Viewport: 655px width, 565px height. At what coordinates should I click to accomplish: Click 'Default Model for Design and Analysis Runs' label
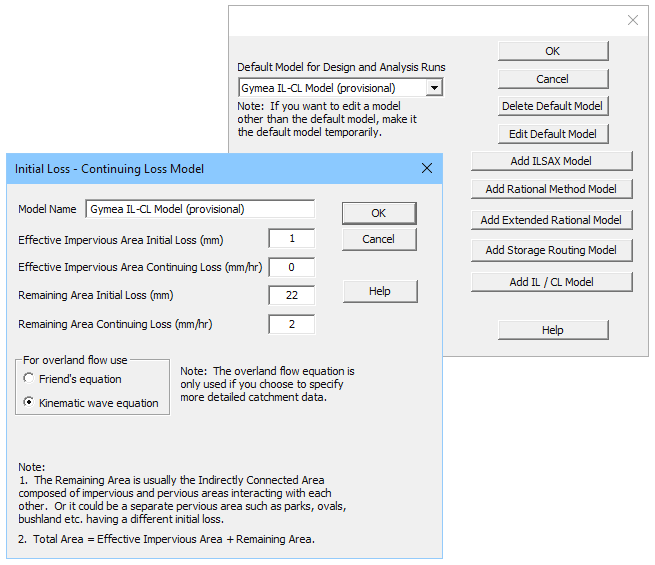pos(341,67)
